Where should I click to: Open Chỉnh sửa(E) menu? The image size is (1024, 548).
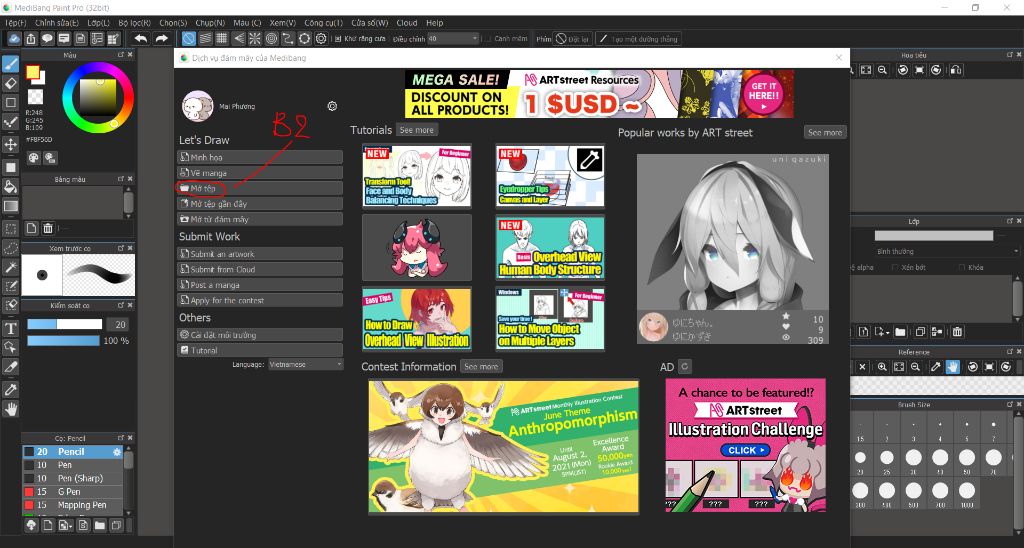(57, 23)
